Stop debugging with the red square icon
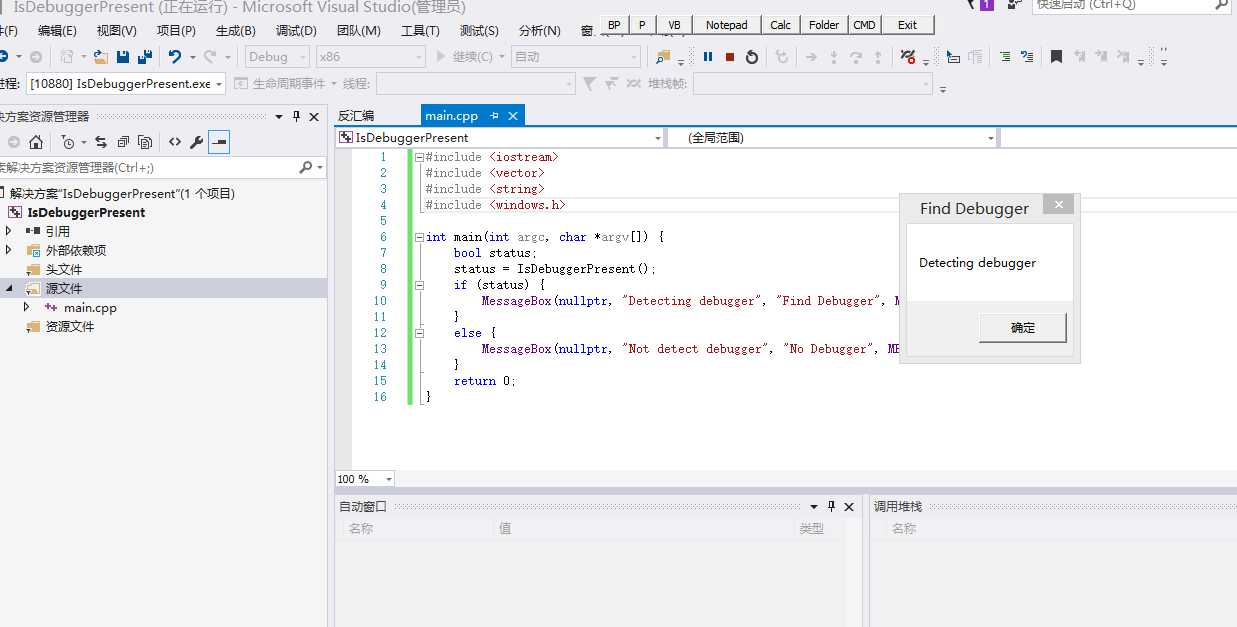This screenshot has height=627, width=1237. (x=730, y=57)
